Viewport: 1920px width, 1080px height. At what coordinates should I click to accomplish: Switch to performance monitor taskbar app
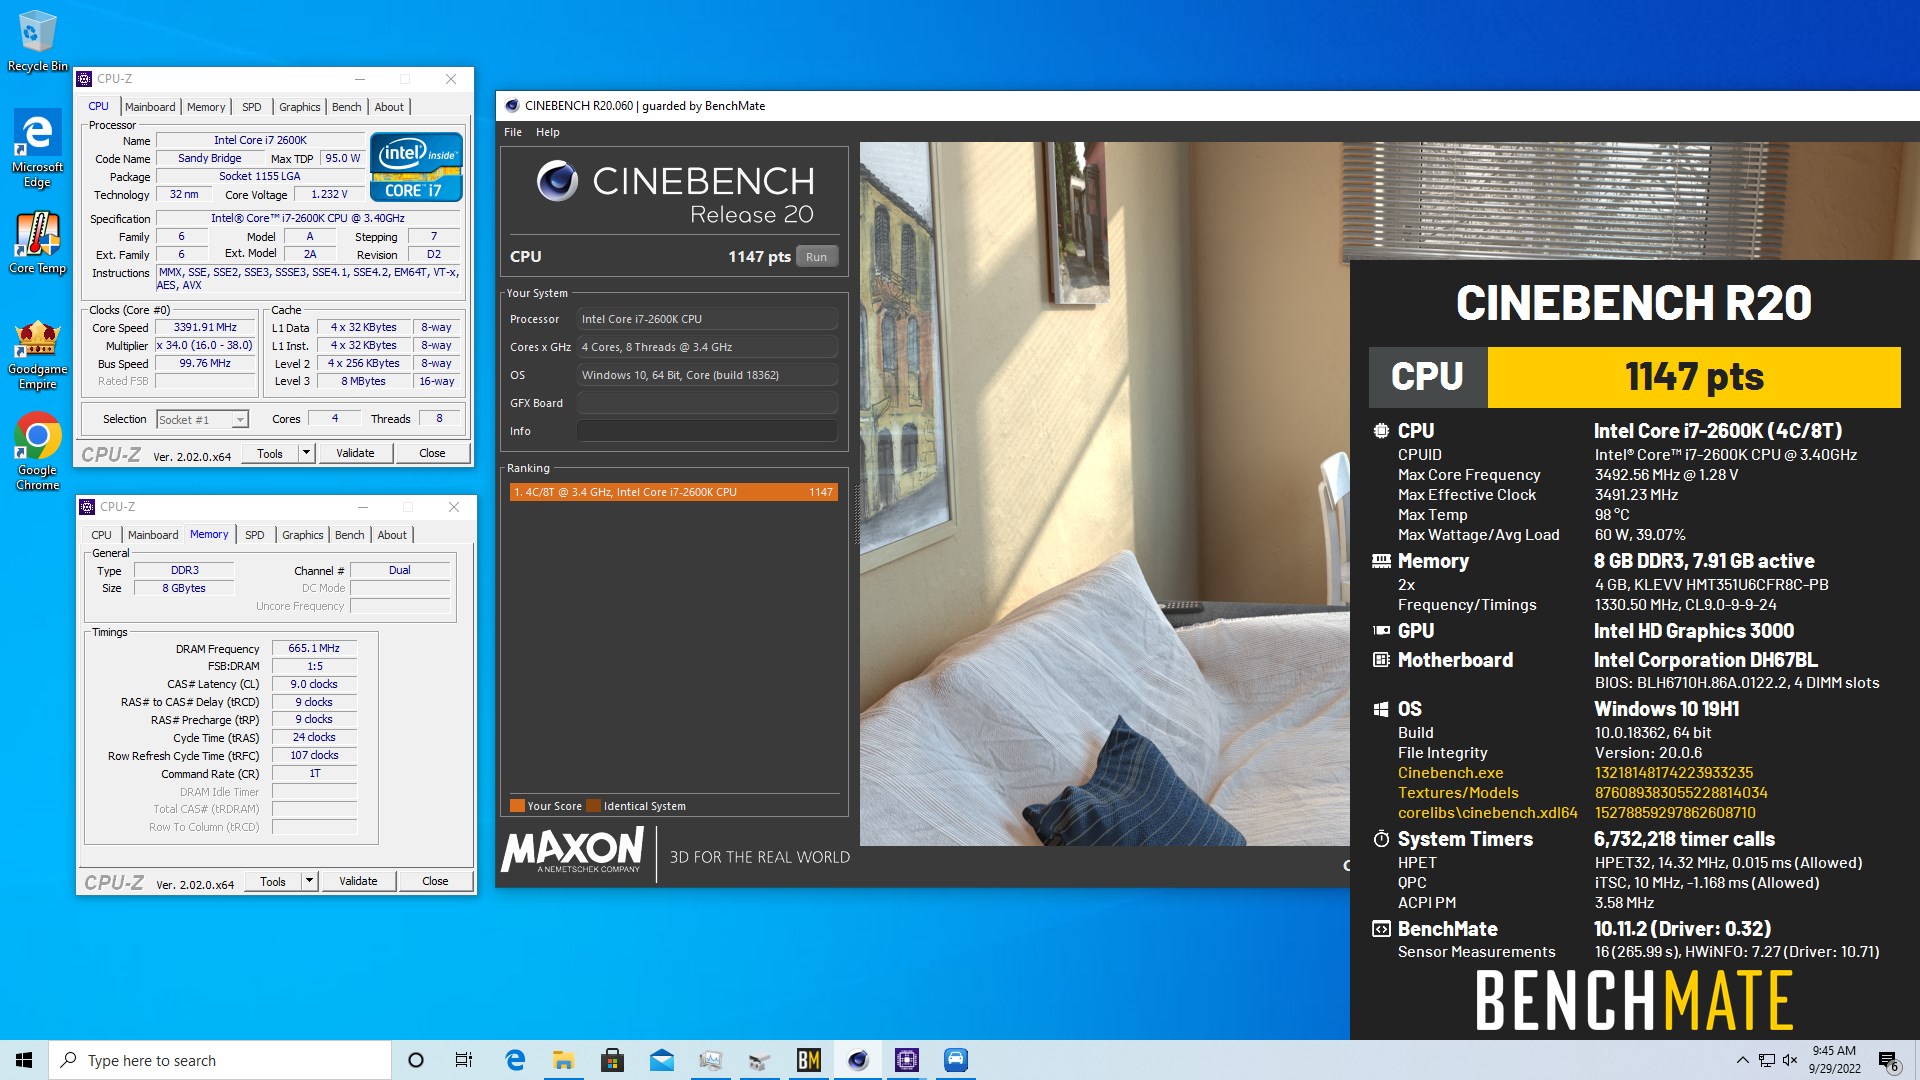pos(711,1060)
